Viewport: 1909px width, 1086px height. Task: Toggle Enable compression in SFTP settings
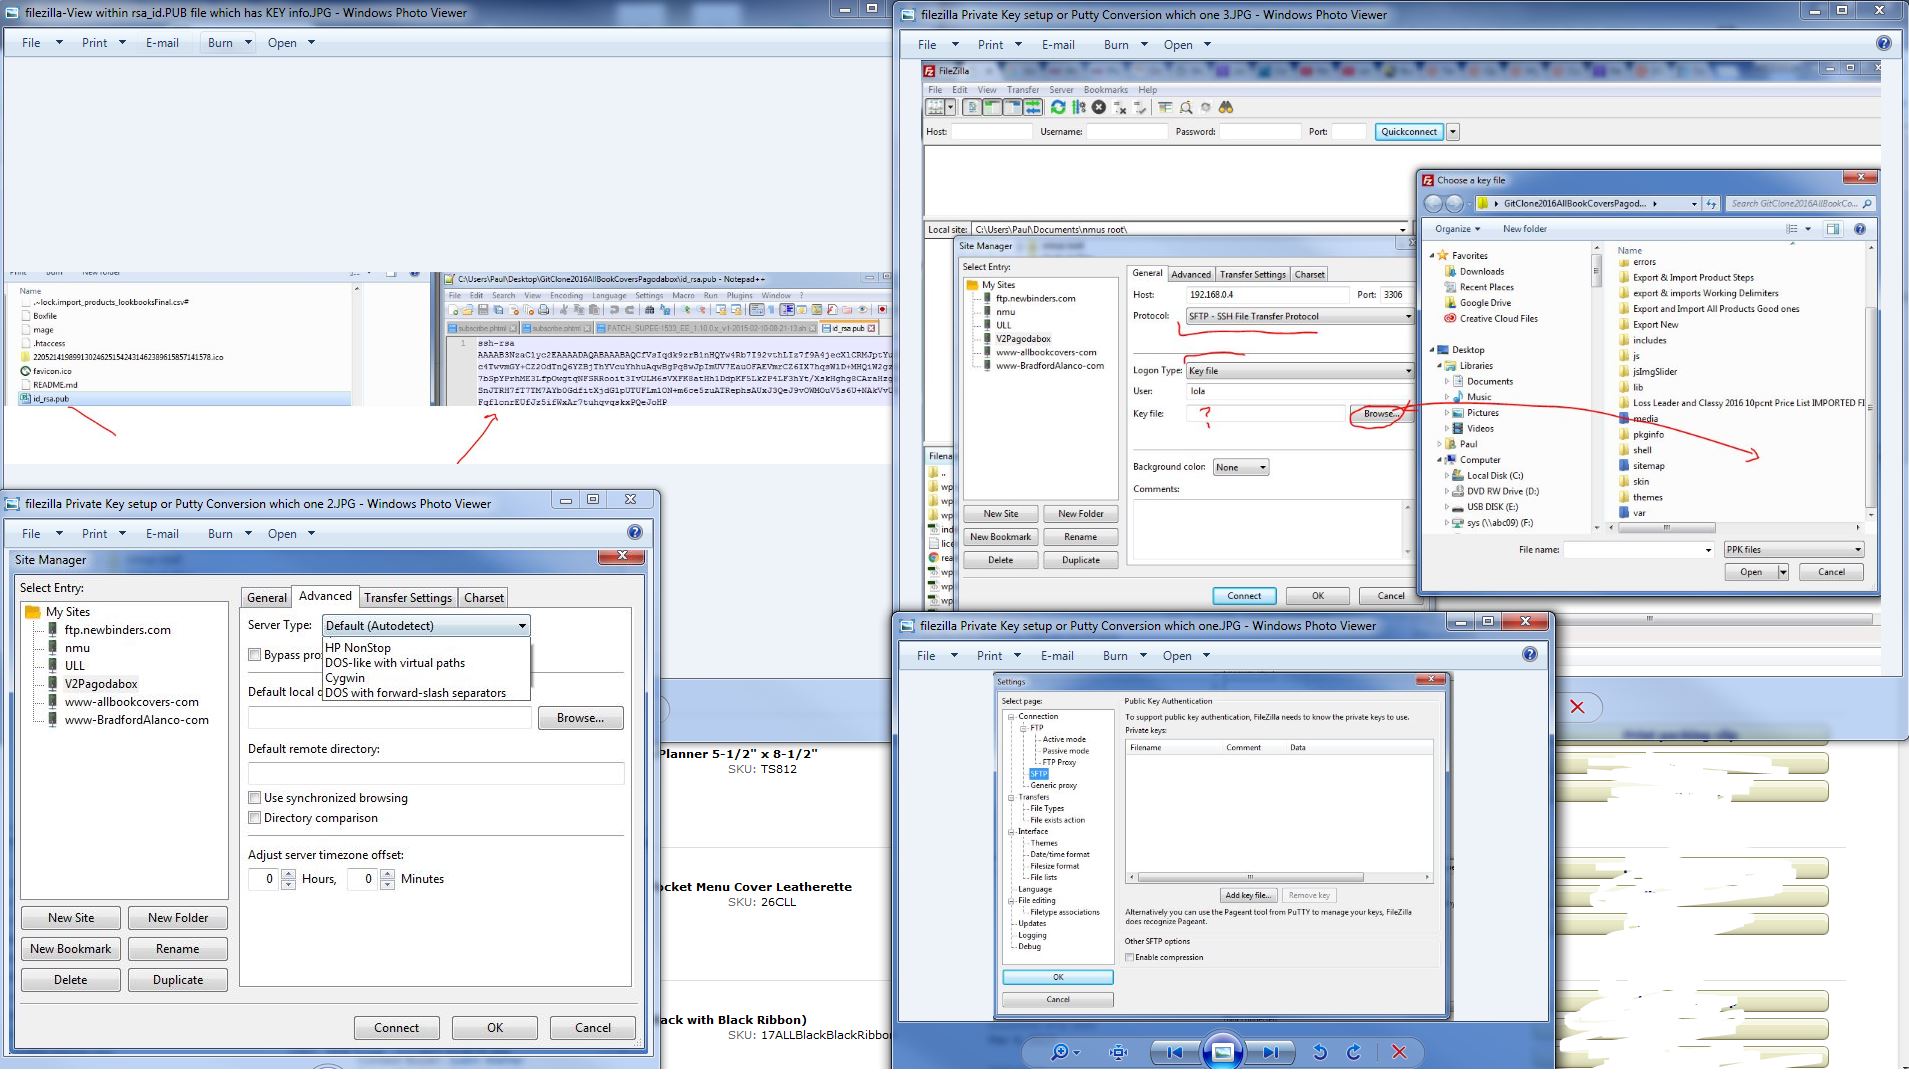click(x=1130, y=957)
